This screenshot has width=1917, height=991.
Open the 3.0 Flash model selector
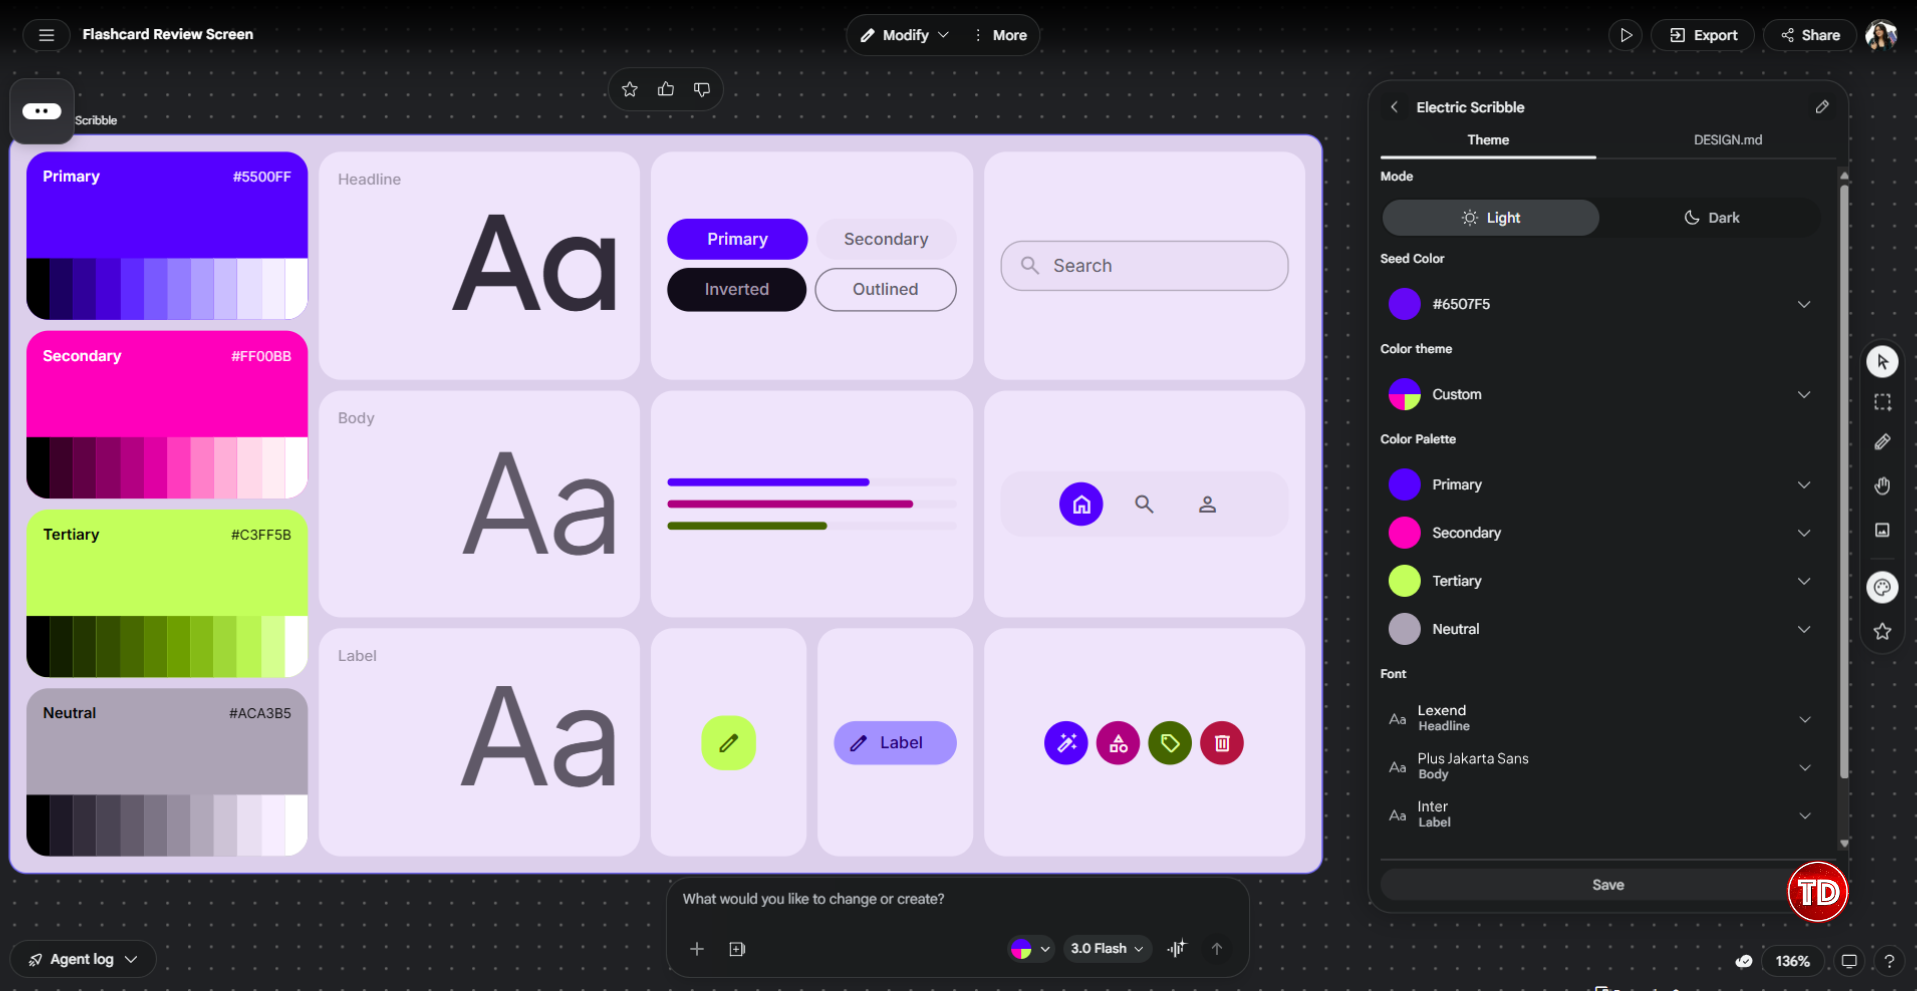click(x=1106, y=948)
